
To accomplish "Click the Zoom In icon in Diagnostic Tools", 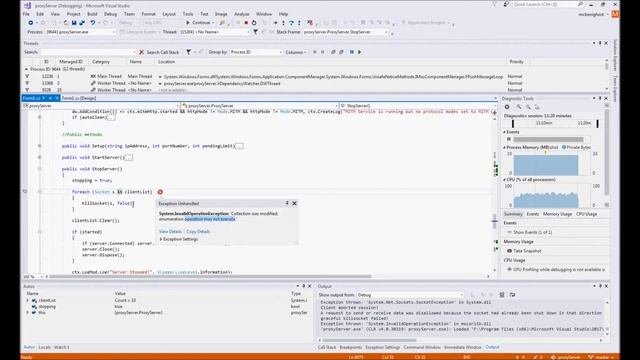I will [519, 107].
